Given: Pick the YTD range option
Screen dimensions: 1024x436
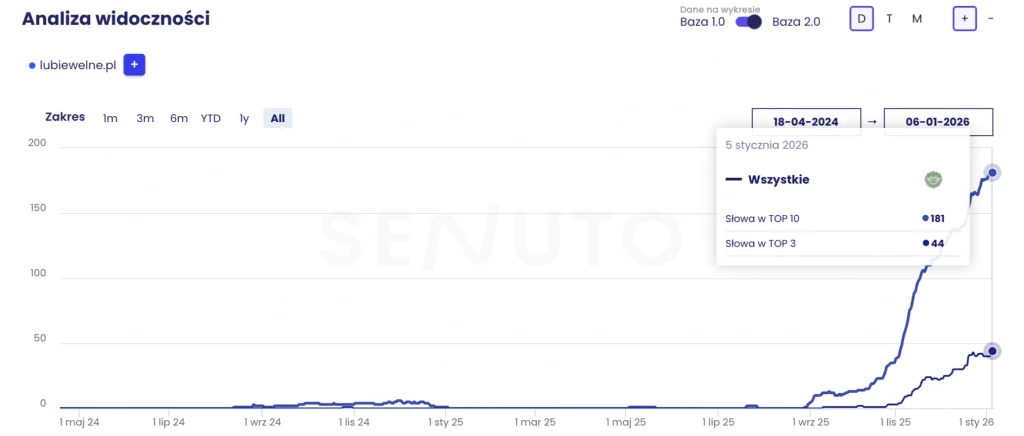Looking at the screenshot, I should [x=211, y=118].
